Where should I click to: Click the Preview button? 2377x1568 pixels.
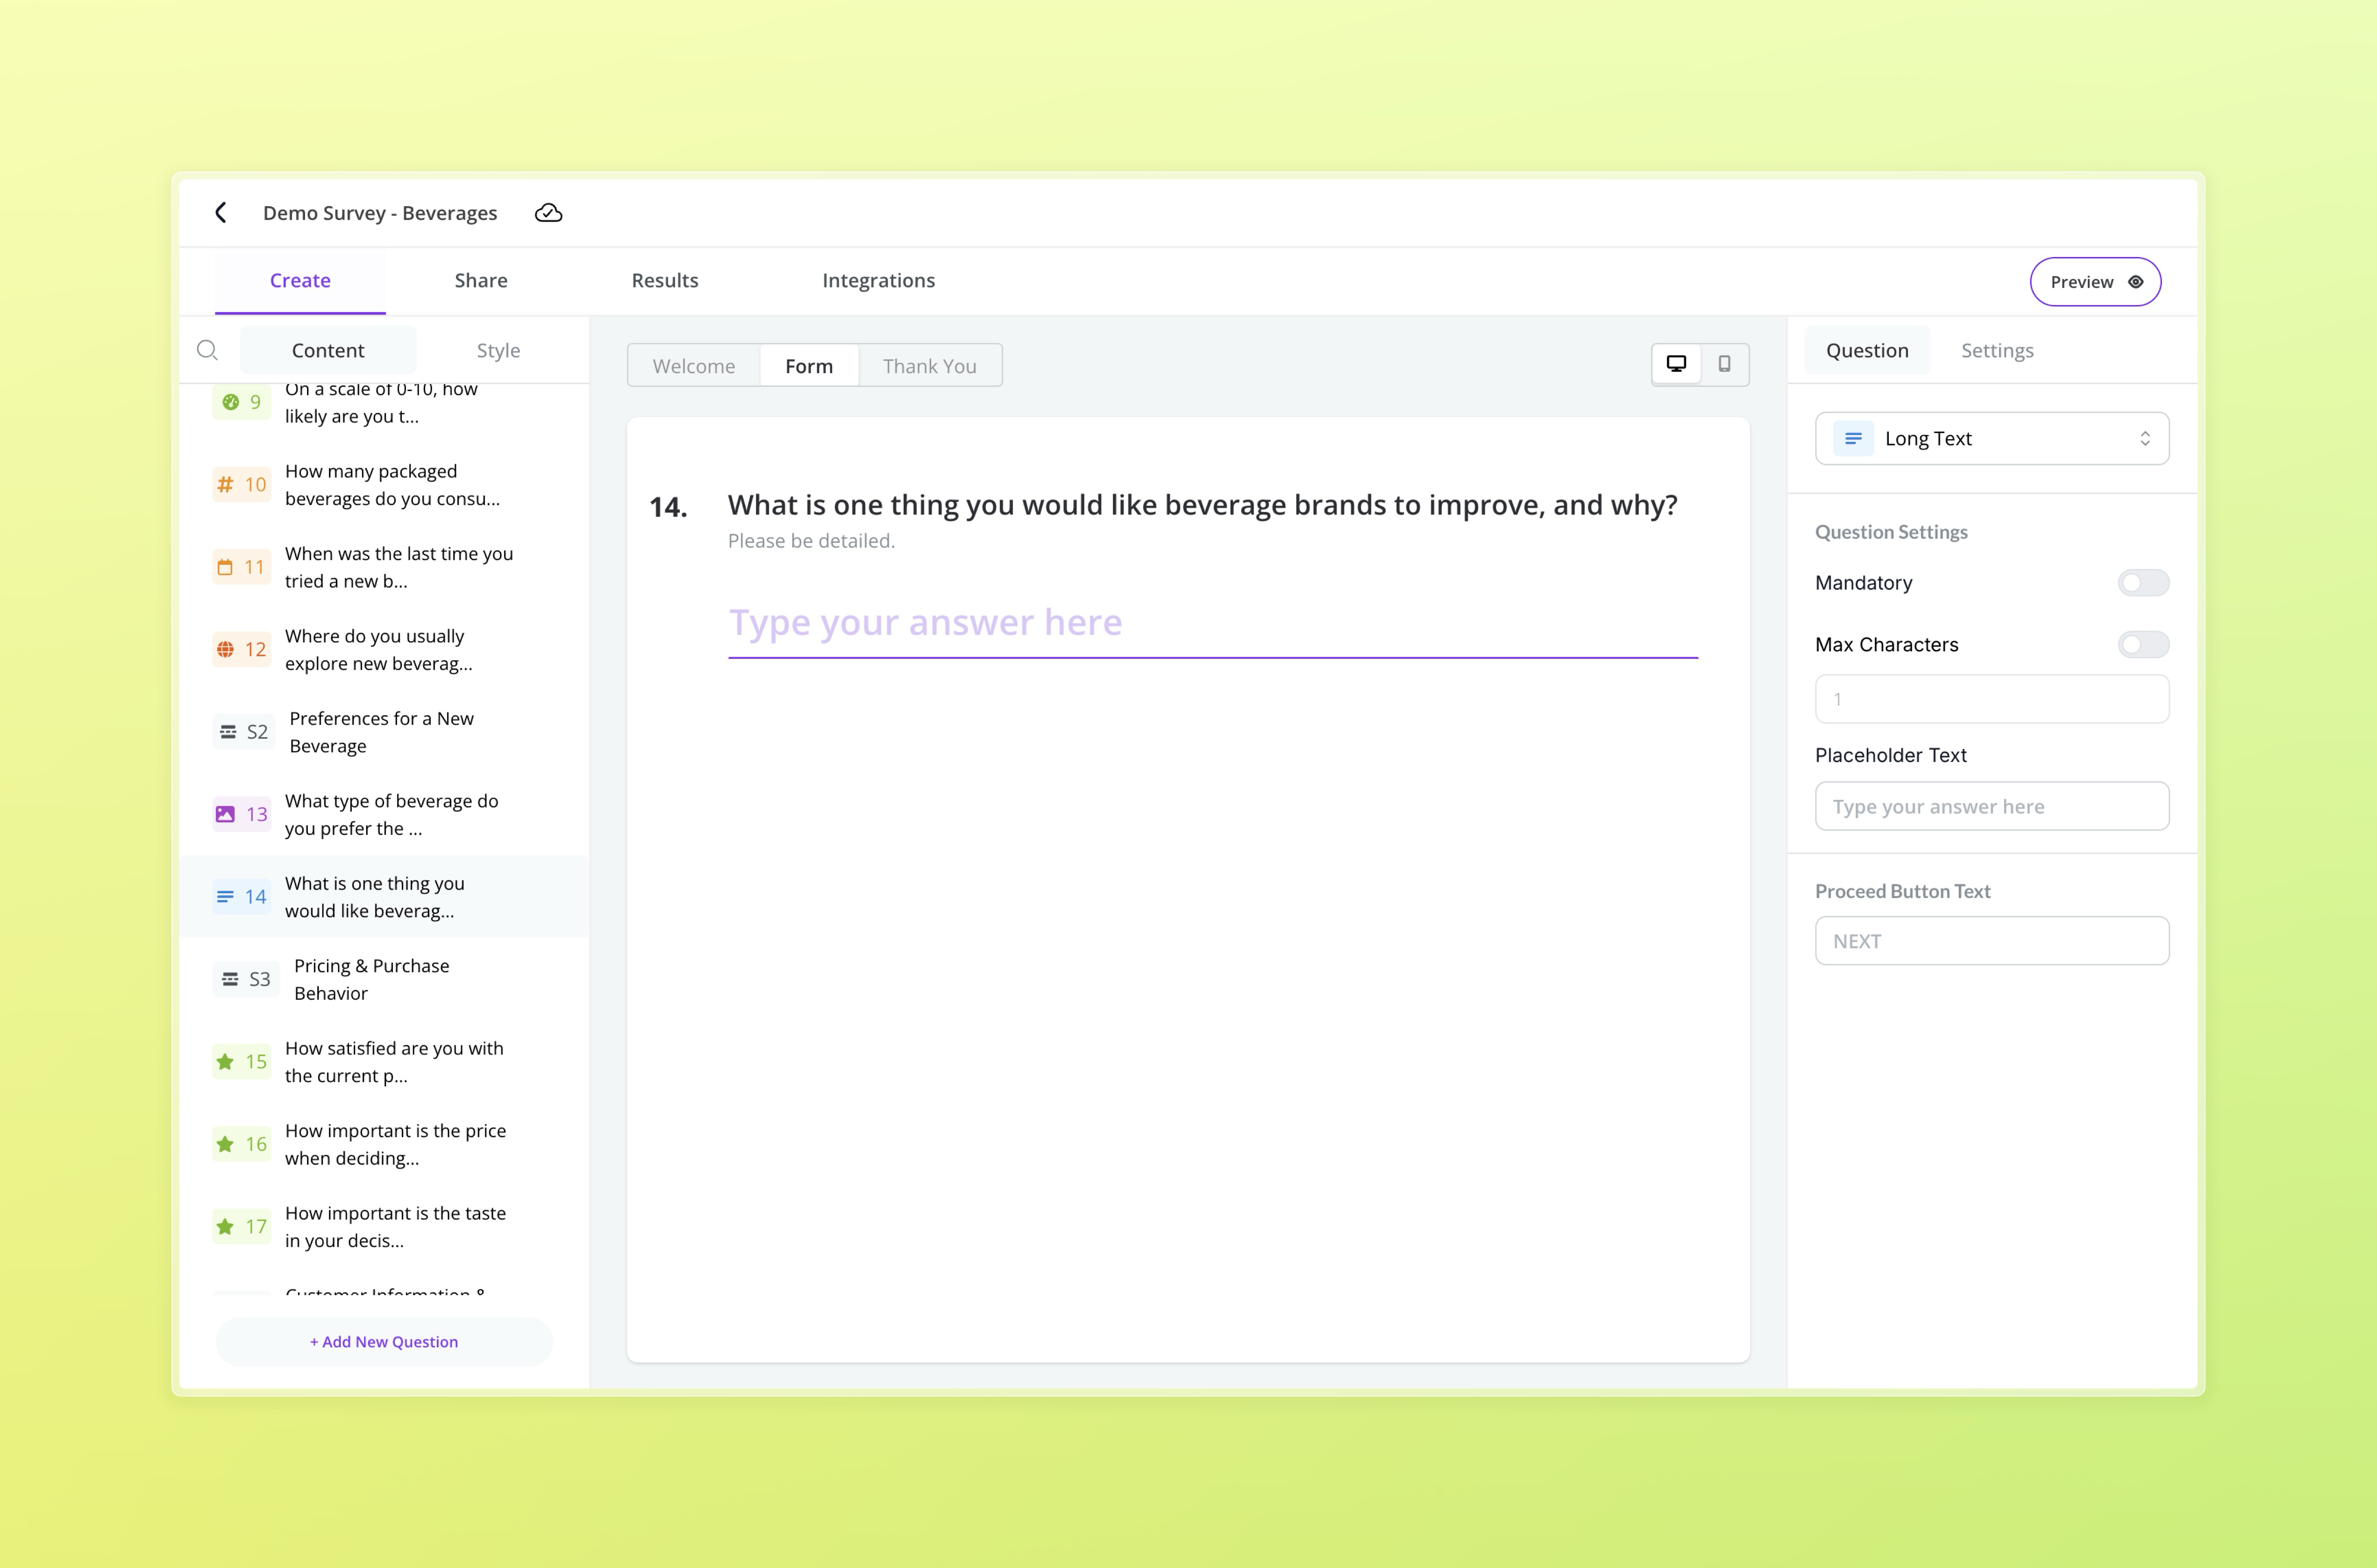coord(2095,282)
